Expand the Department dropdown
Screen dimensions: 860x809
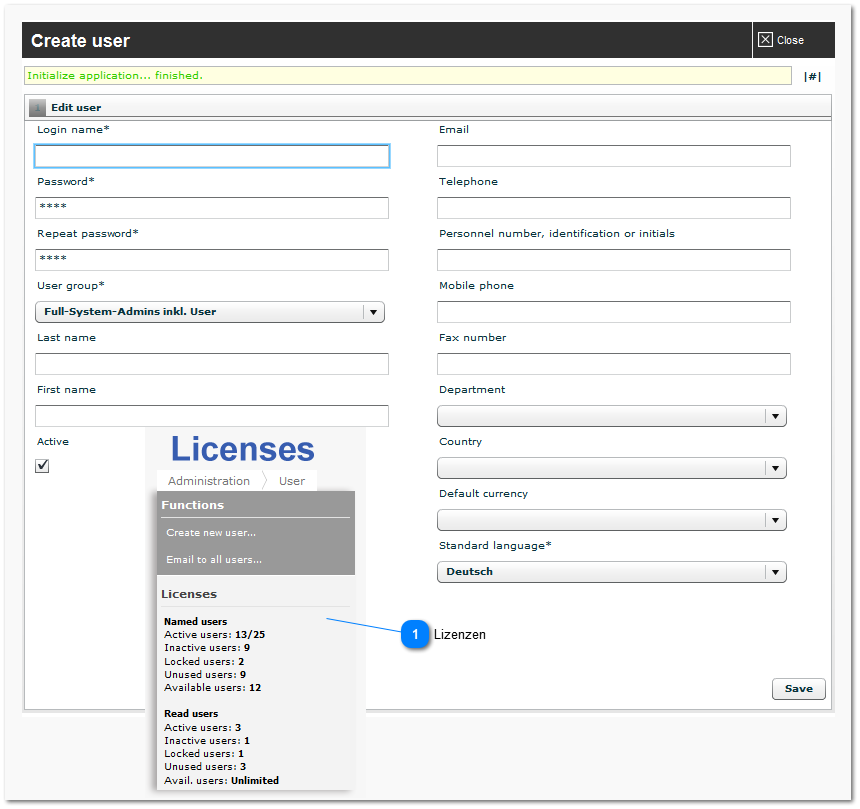click(x=612, y=416)
